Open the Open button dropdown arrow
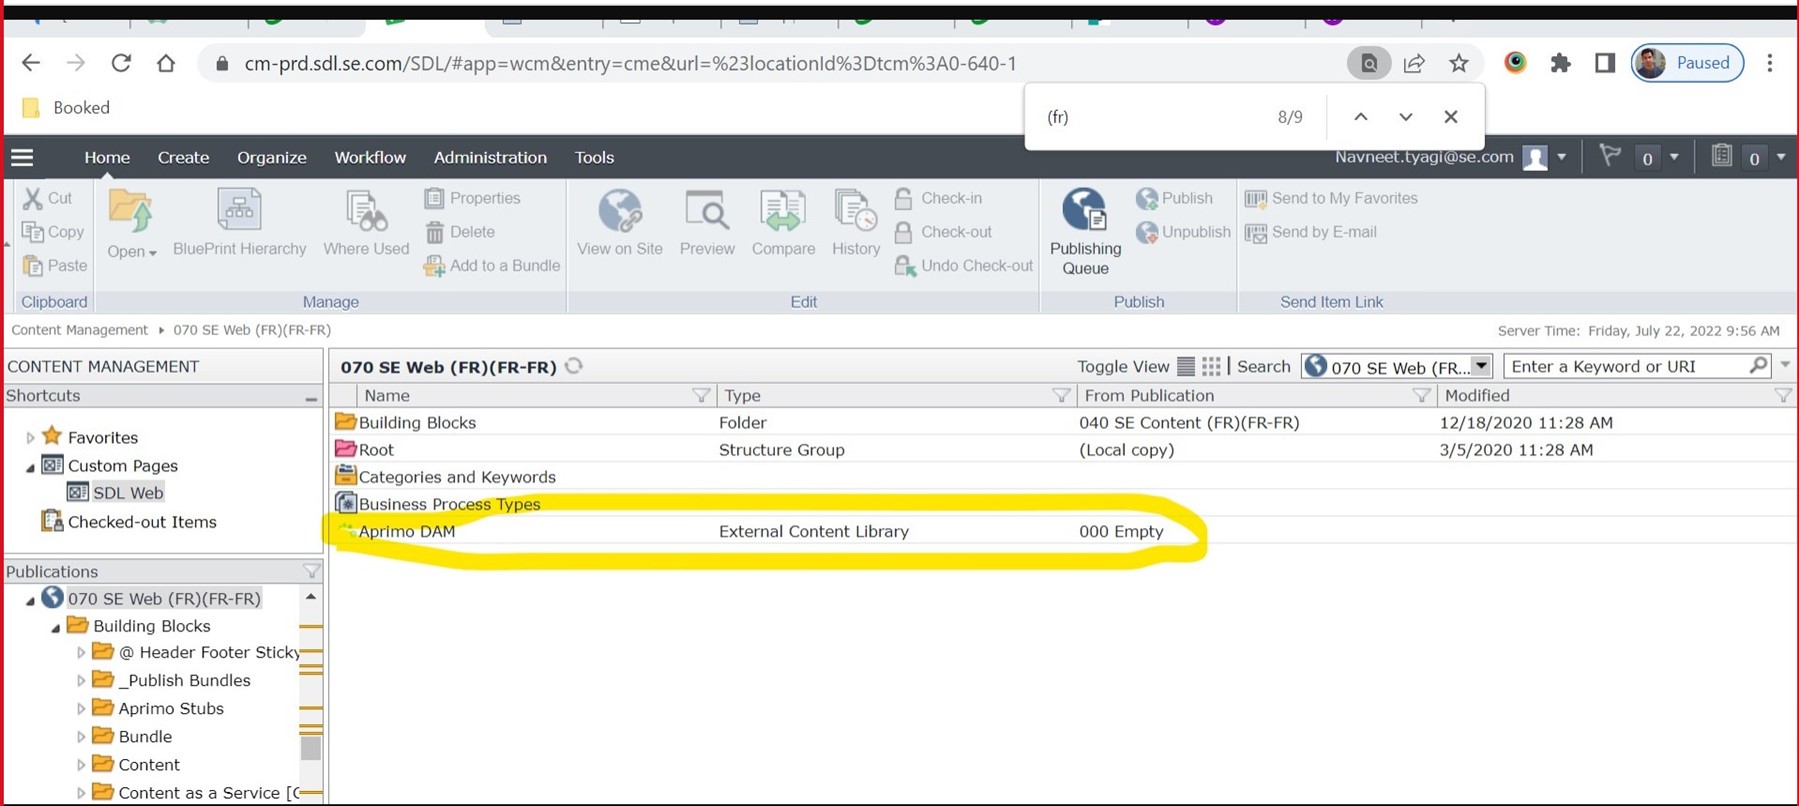1799x806 pixels. (152, 253)
